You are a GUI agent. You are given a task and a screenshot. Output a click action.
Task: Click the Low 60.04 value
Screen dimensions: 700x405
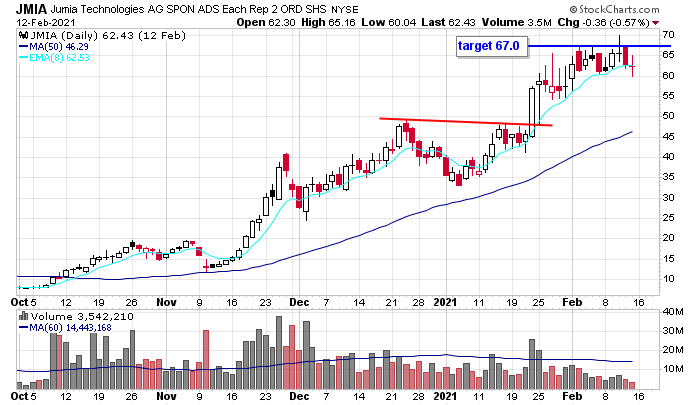pos(387,22)
